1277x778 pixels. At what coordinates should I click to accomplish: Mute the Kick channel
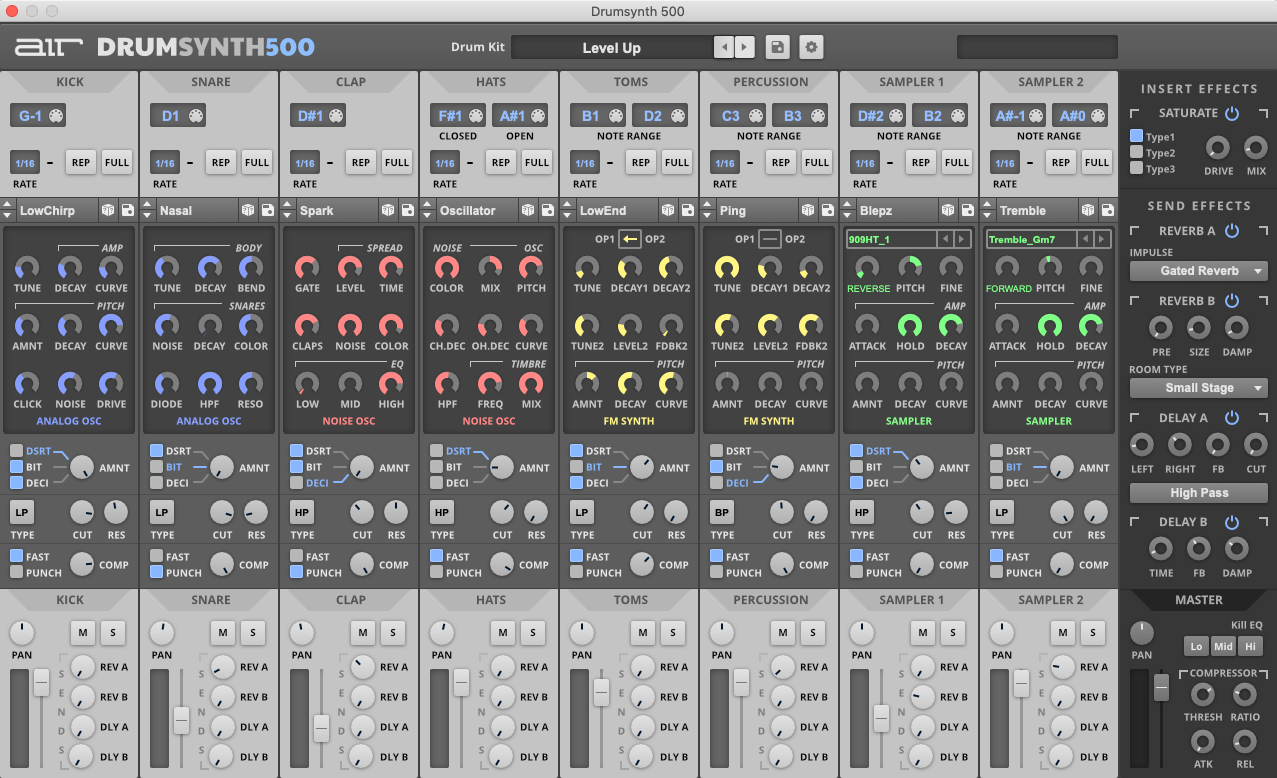(x=83, y=633)
